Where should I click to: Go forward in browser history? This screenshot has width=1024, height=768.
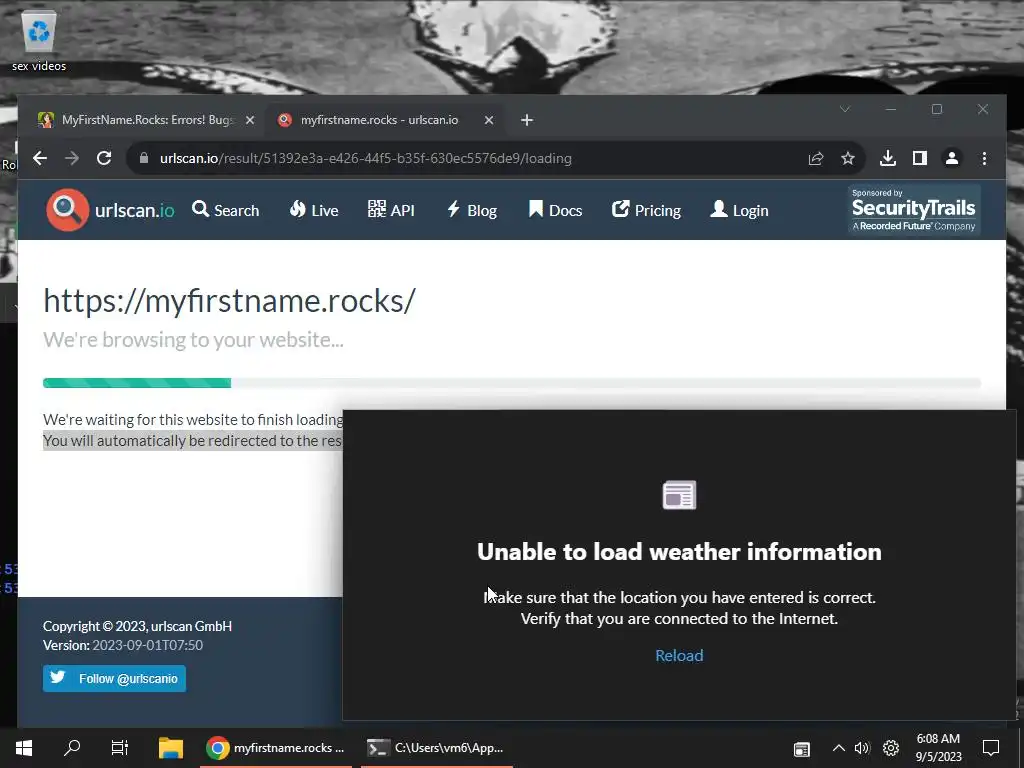click(x=72, y=158)
